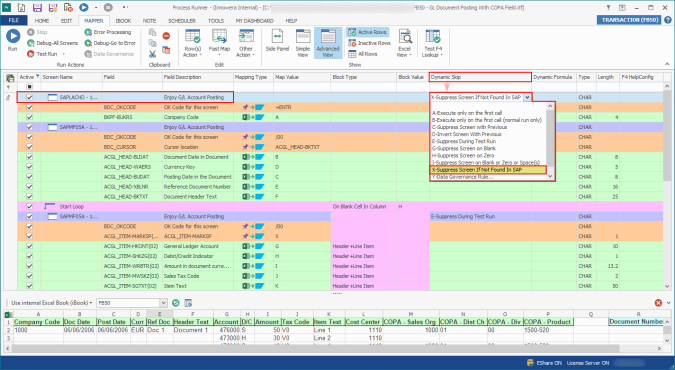Image resolution: width=675 pixels, height=370 pixels.
Task: Switch to Simple View
Action: (303, 43)
